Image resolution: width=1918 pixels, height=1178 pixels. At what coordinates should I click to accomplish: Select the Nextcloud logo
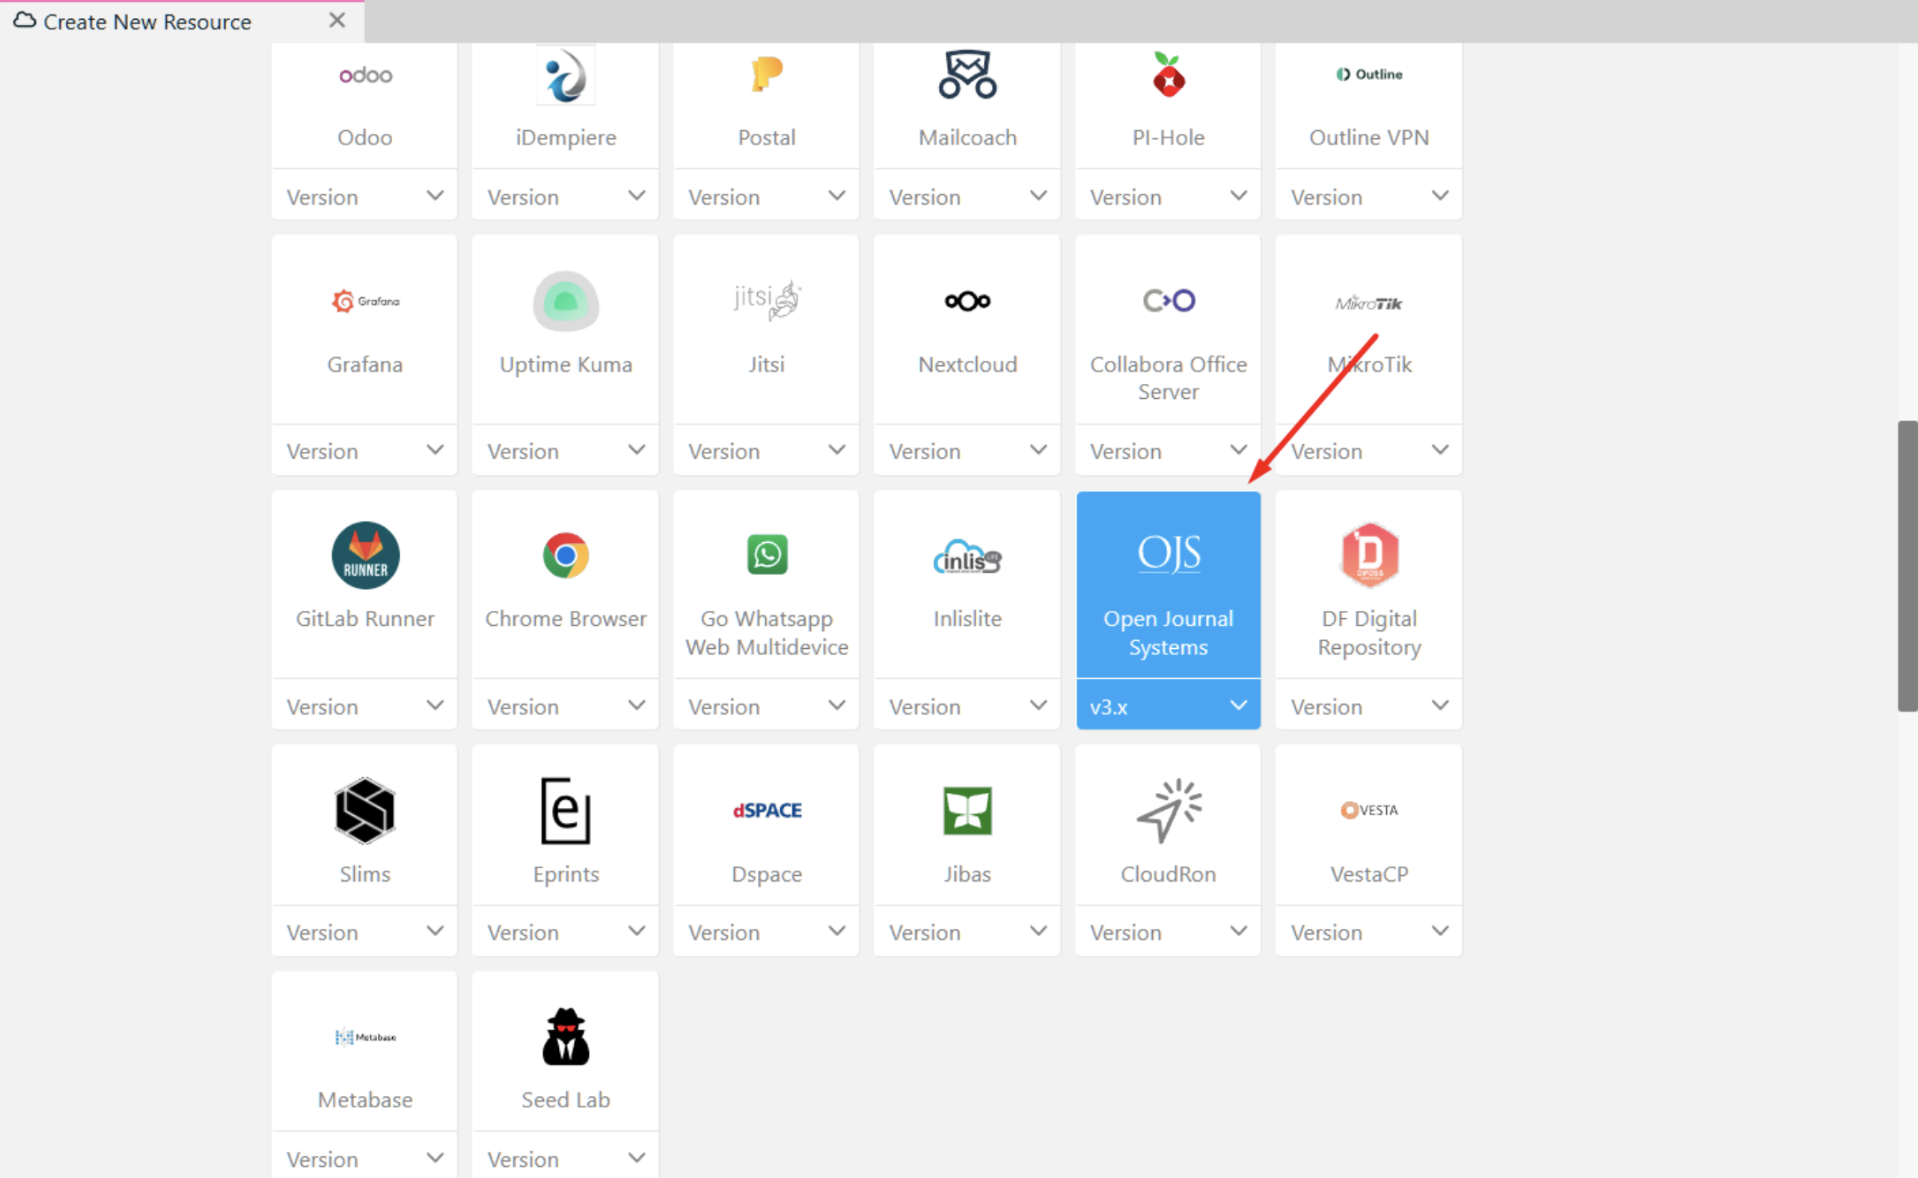[x=967, y=301]
